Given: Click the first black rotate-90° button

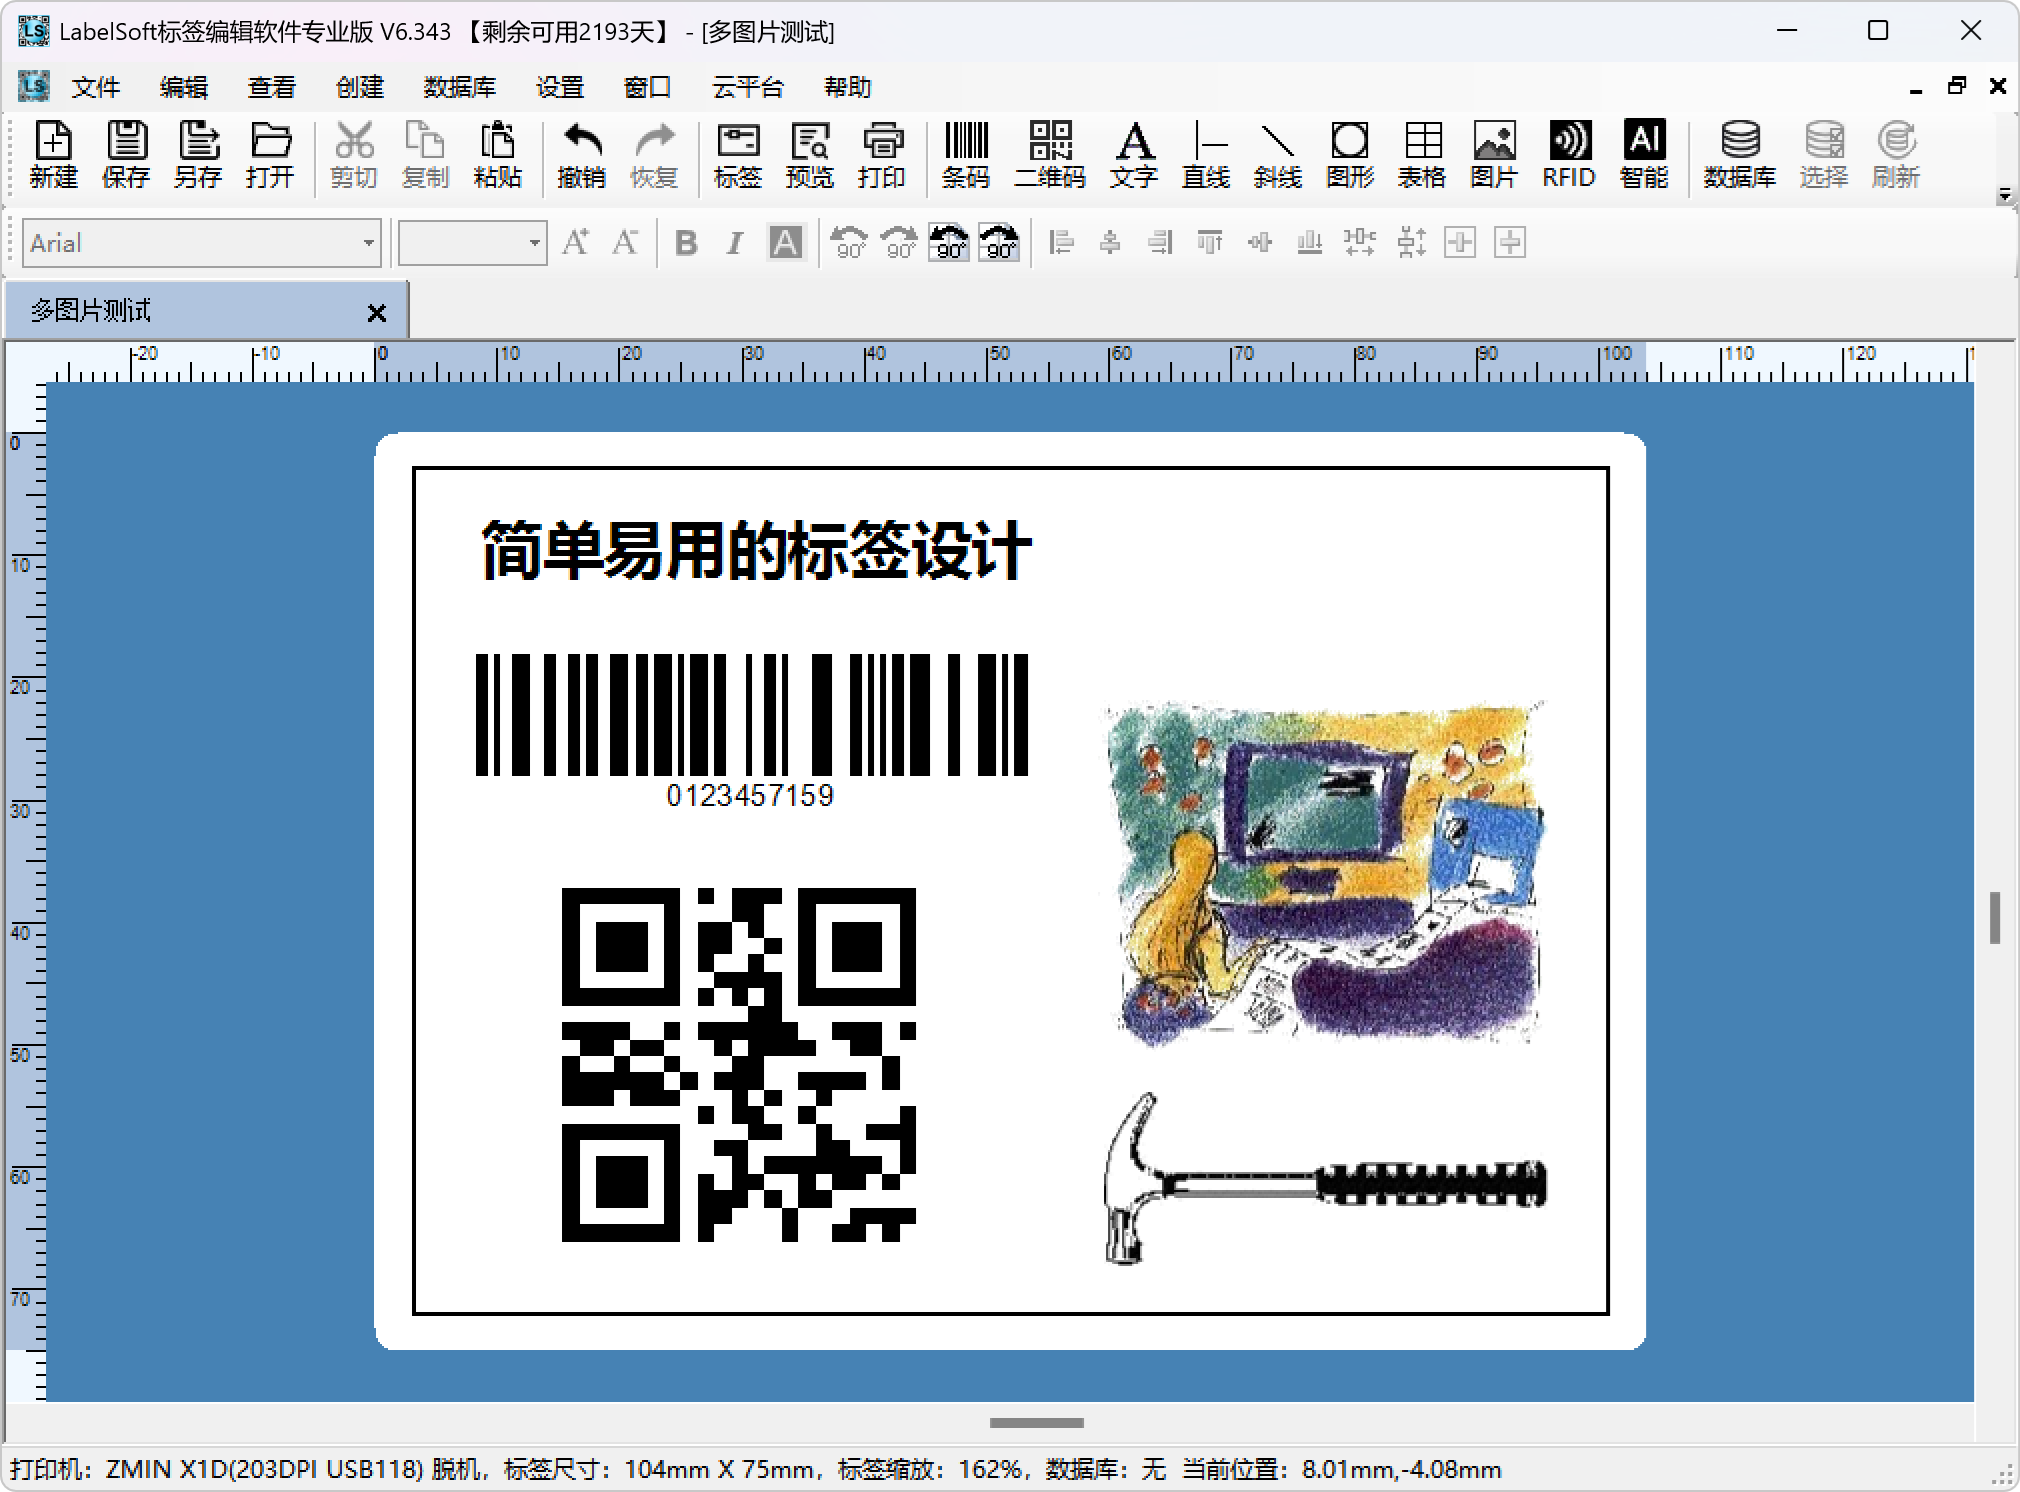Looking at the screenshot, I should 949,242.
